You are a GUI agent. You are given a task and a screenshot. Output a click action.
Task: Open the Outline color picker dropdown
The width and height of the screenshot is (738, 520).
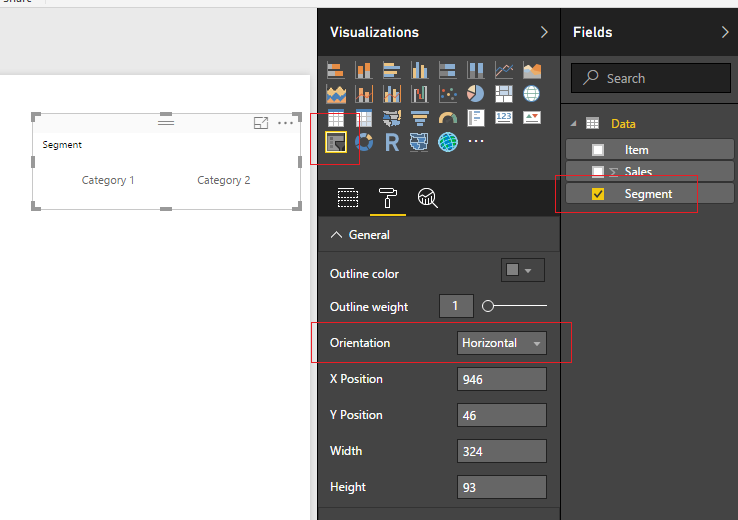[522, 270]
